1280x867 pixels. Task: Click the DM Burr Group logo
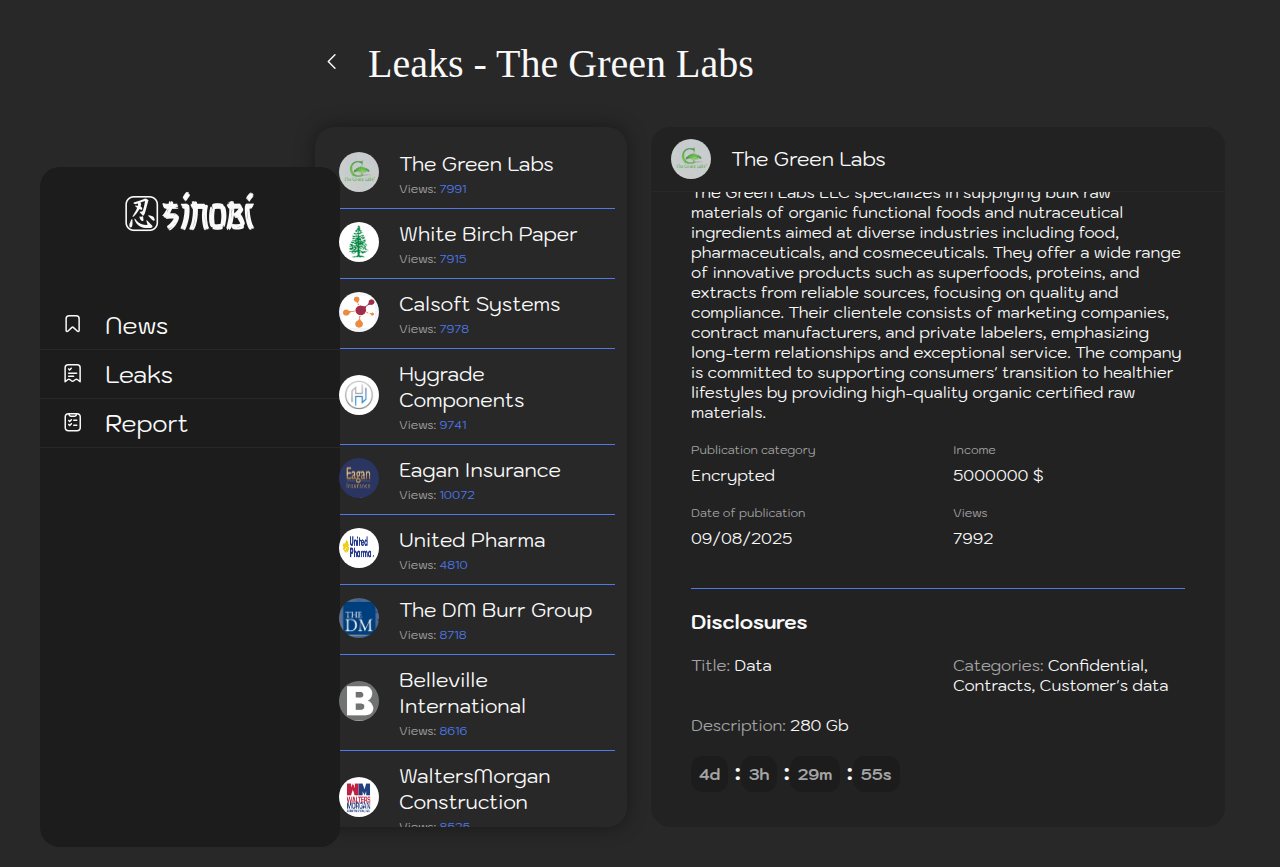tap(359, 618)
